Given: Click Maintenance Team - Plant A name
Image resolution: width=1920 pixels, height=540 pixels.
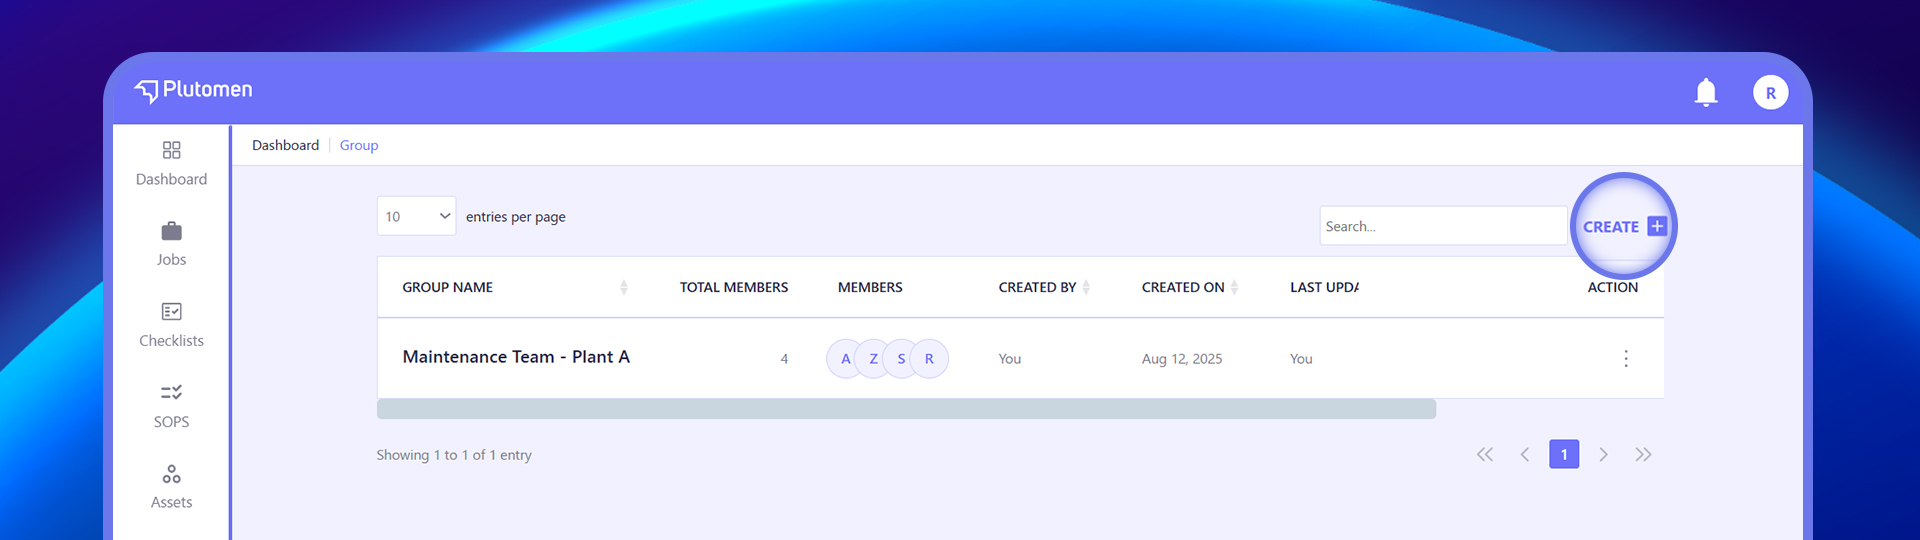Looking at the screenshot, I should 516,357.
